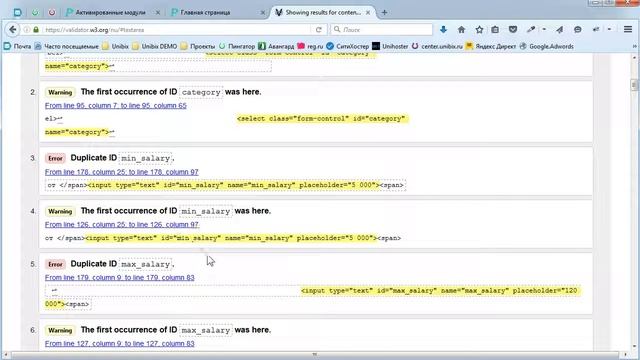Switch to the Активированные модули tab
This screenshot has width=640, height=360.
110,13
